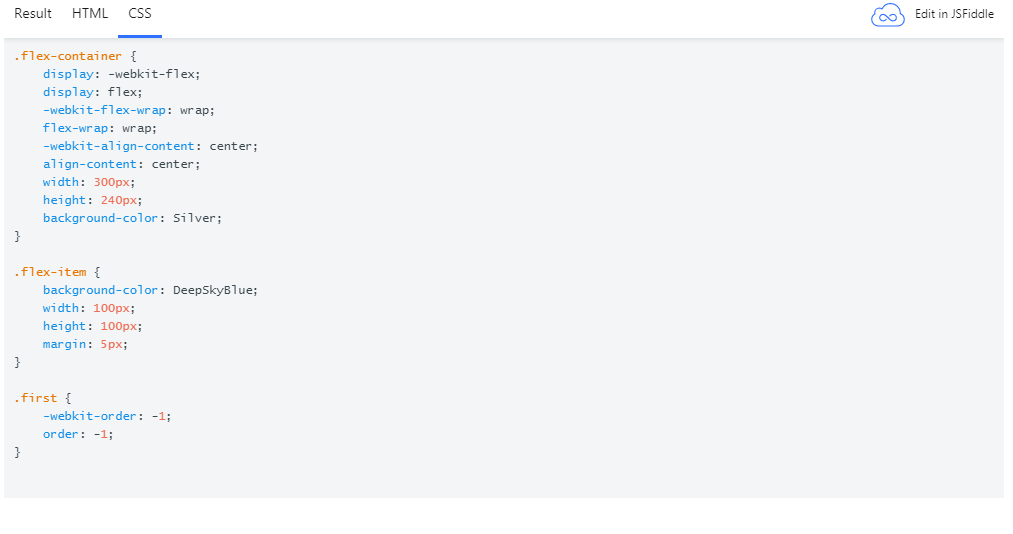Click the align-content: center line
This screenshot has height=534, width=1013.
[x=121, y=164]
